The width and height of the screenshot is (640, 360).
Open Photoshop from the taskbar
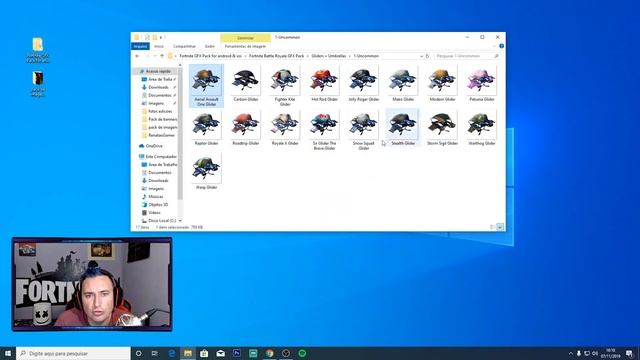tap(237, 353)
